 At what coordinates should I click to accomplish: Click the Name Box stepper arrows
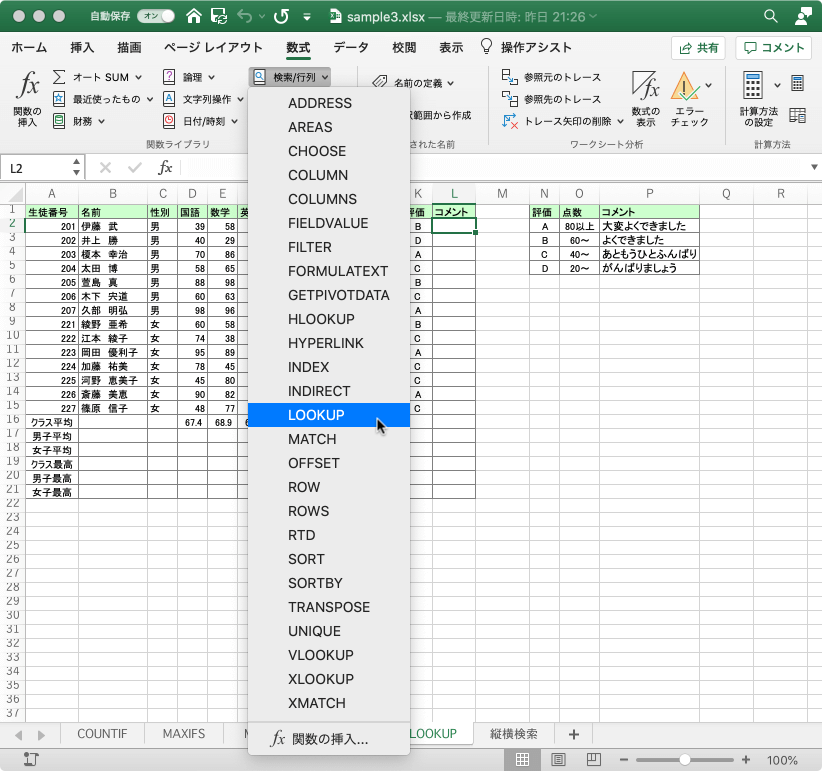77,168
